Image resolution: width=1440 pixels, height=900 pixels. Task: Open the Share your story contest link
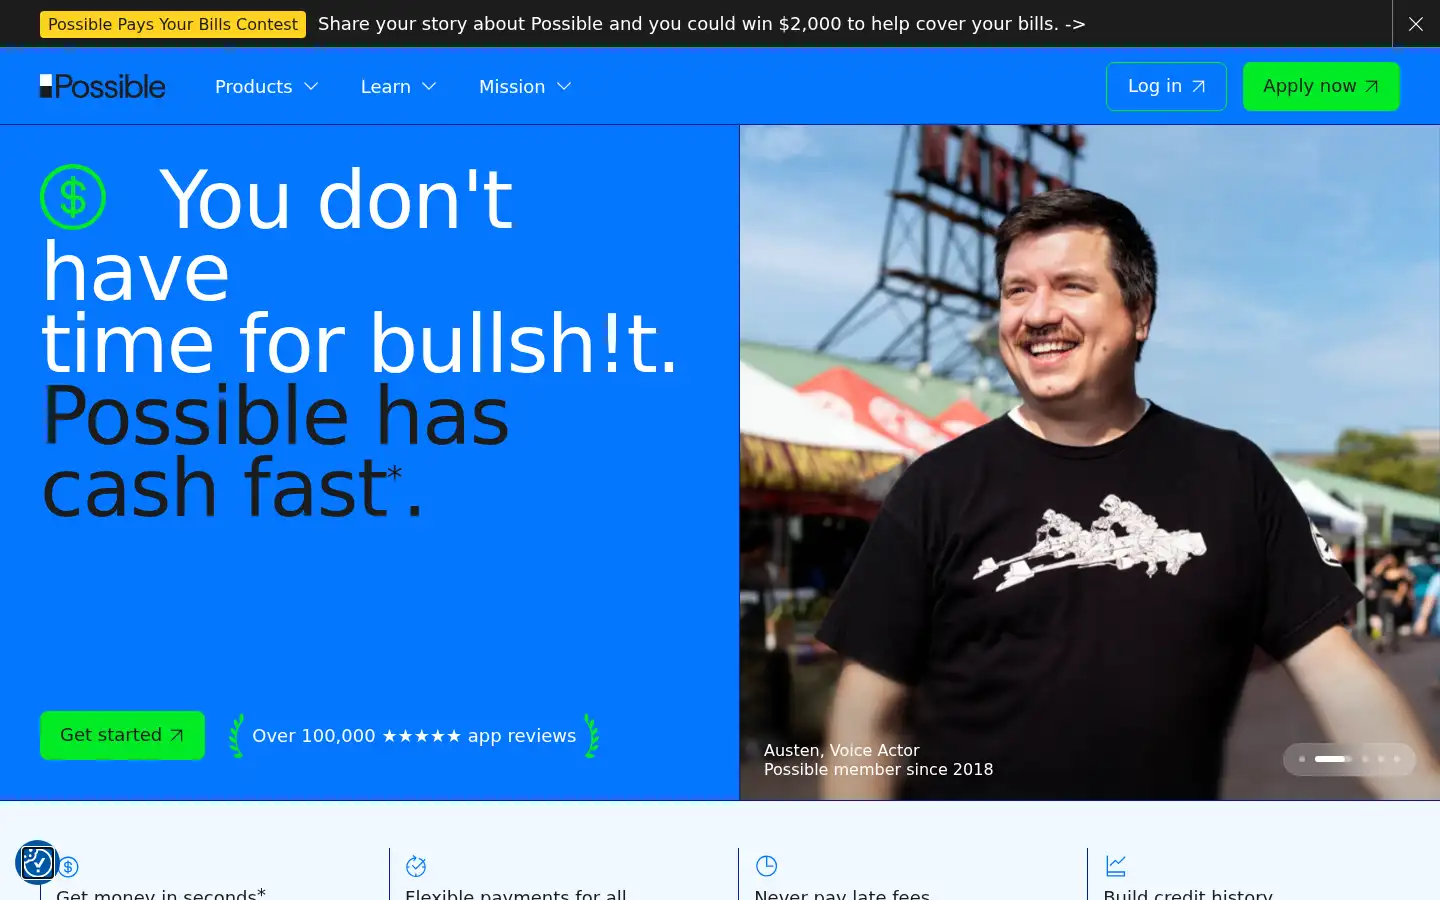pyautogui.click(x=701, y=24)
